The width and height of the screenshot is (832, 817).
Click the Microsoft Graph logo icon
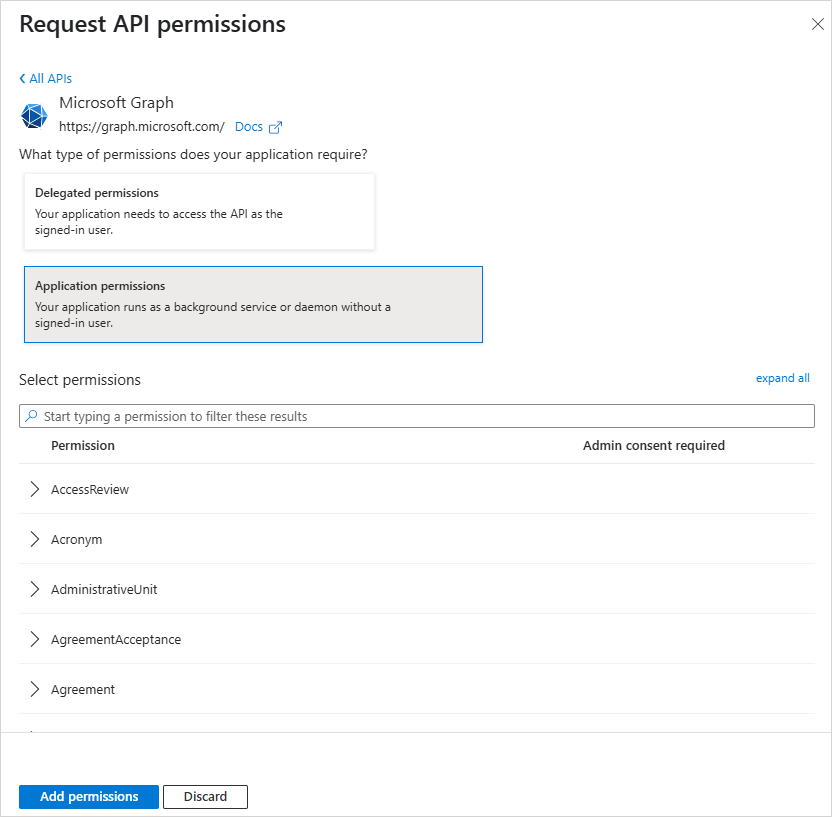[x=34, y=116]
